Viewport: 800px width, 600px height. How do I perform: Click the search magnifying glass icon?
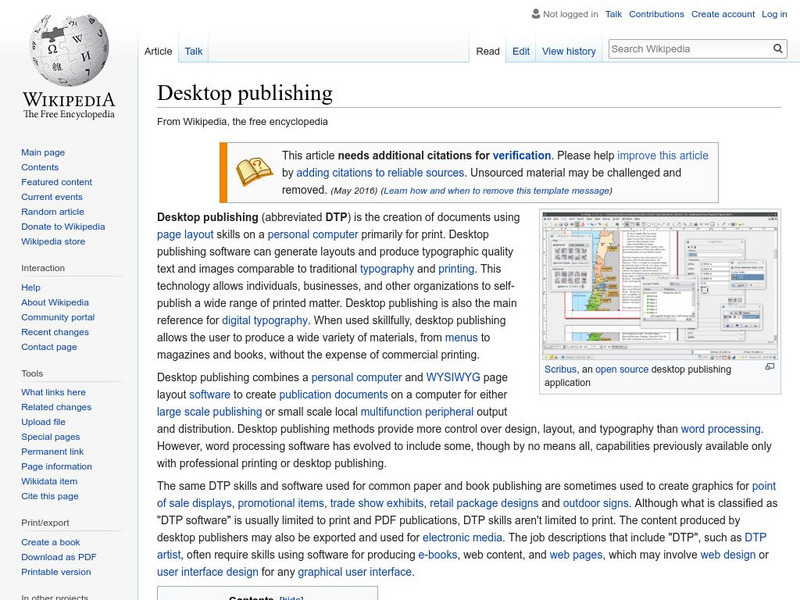(x=778, y=49)
